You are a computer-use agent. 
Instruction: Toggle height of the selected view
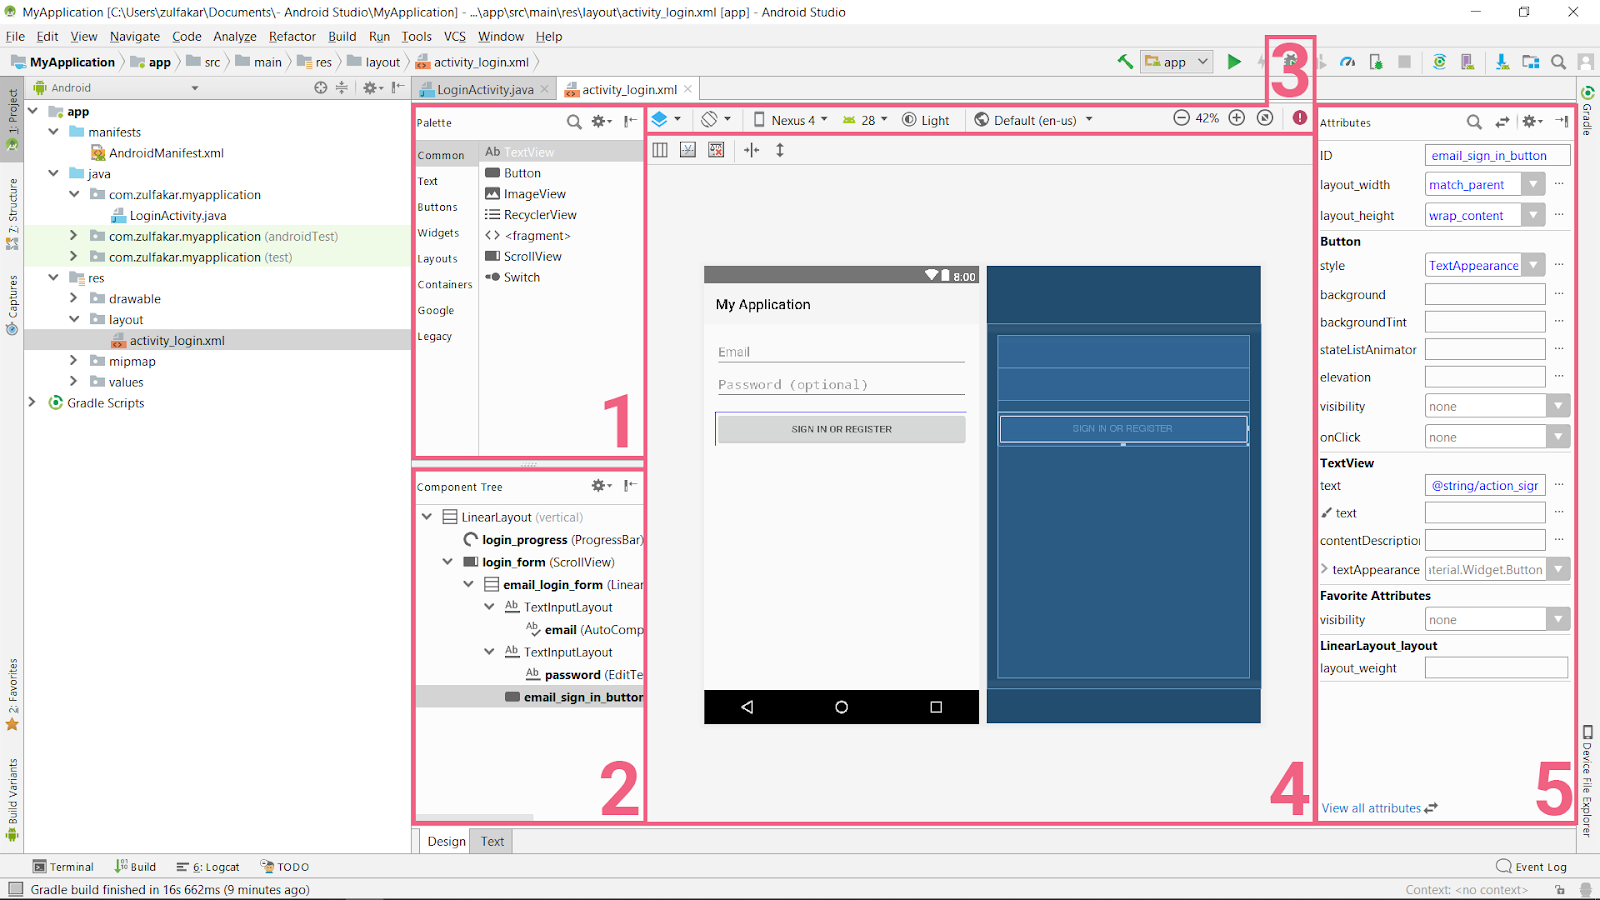point(780,150)
